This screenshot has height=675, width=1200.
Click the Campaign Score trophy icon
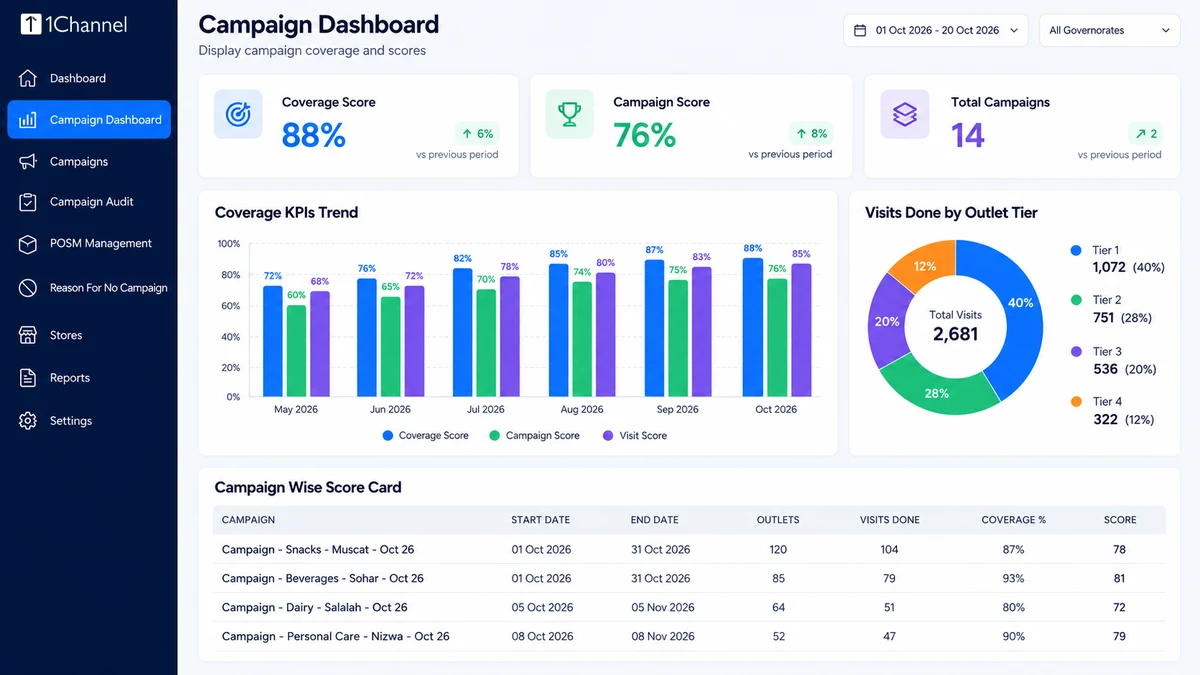coord(570,114)
